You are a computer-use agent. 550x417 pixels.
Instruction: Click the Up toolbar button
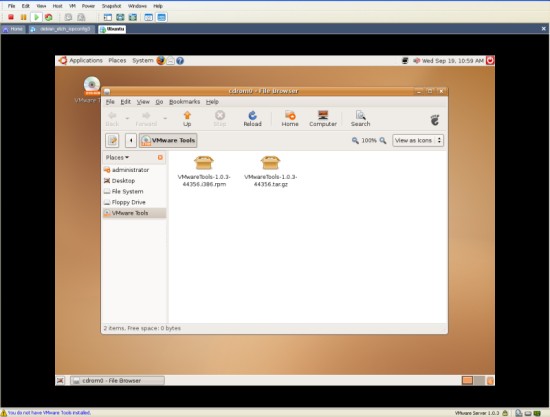click(187, 119)
